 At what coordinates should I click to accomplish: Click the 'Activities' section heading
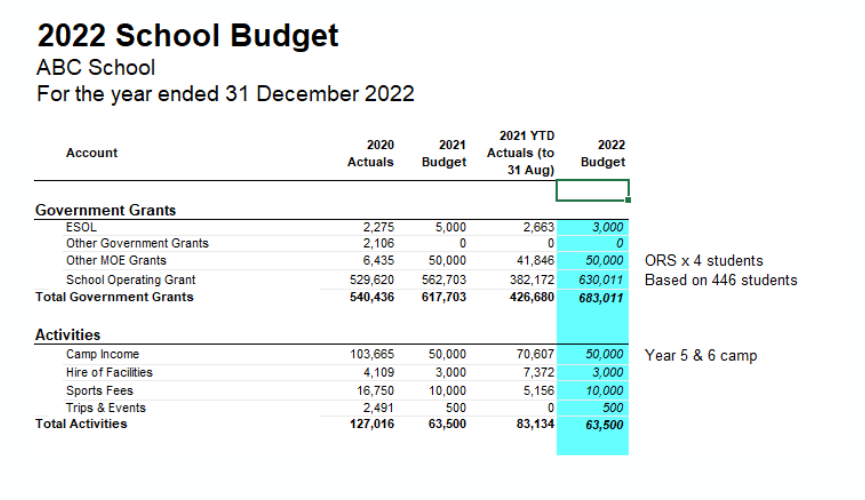click(67, 335)
